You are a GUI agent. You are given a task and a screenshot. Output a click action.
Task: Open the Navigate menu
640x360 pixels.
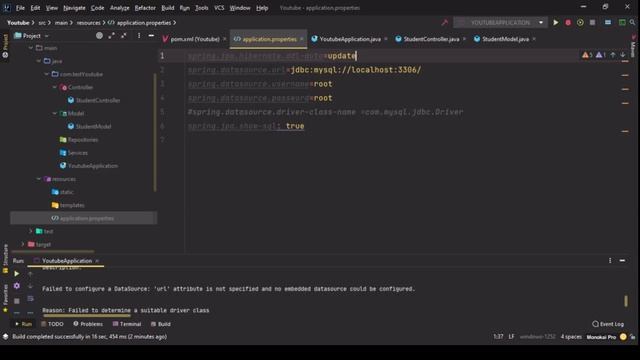coord(74,8)
